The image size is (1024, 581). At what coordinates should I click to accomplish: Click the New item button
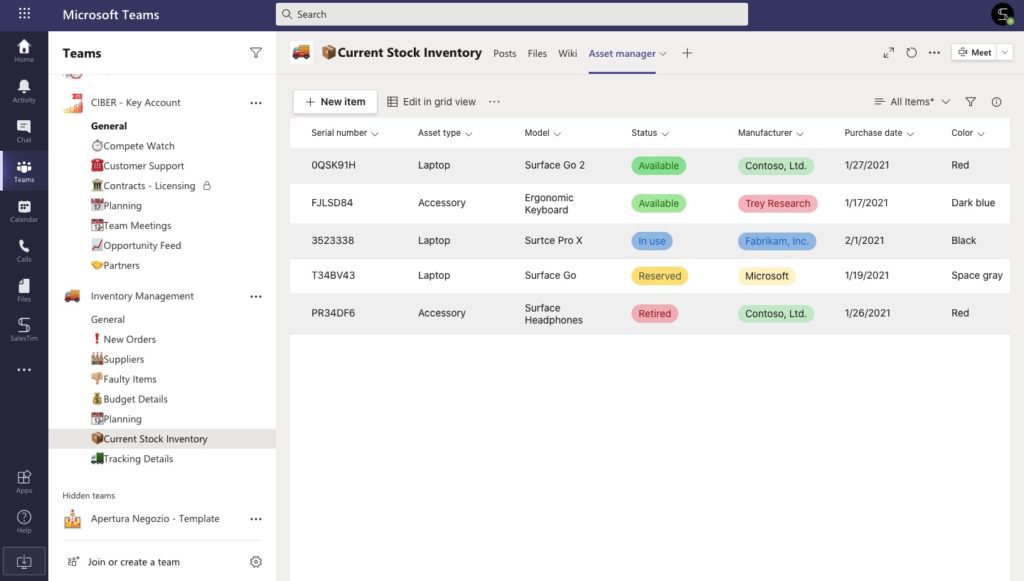335,102
